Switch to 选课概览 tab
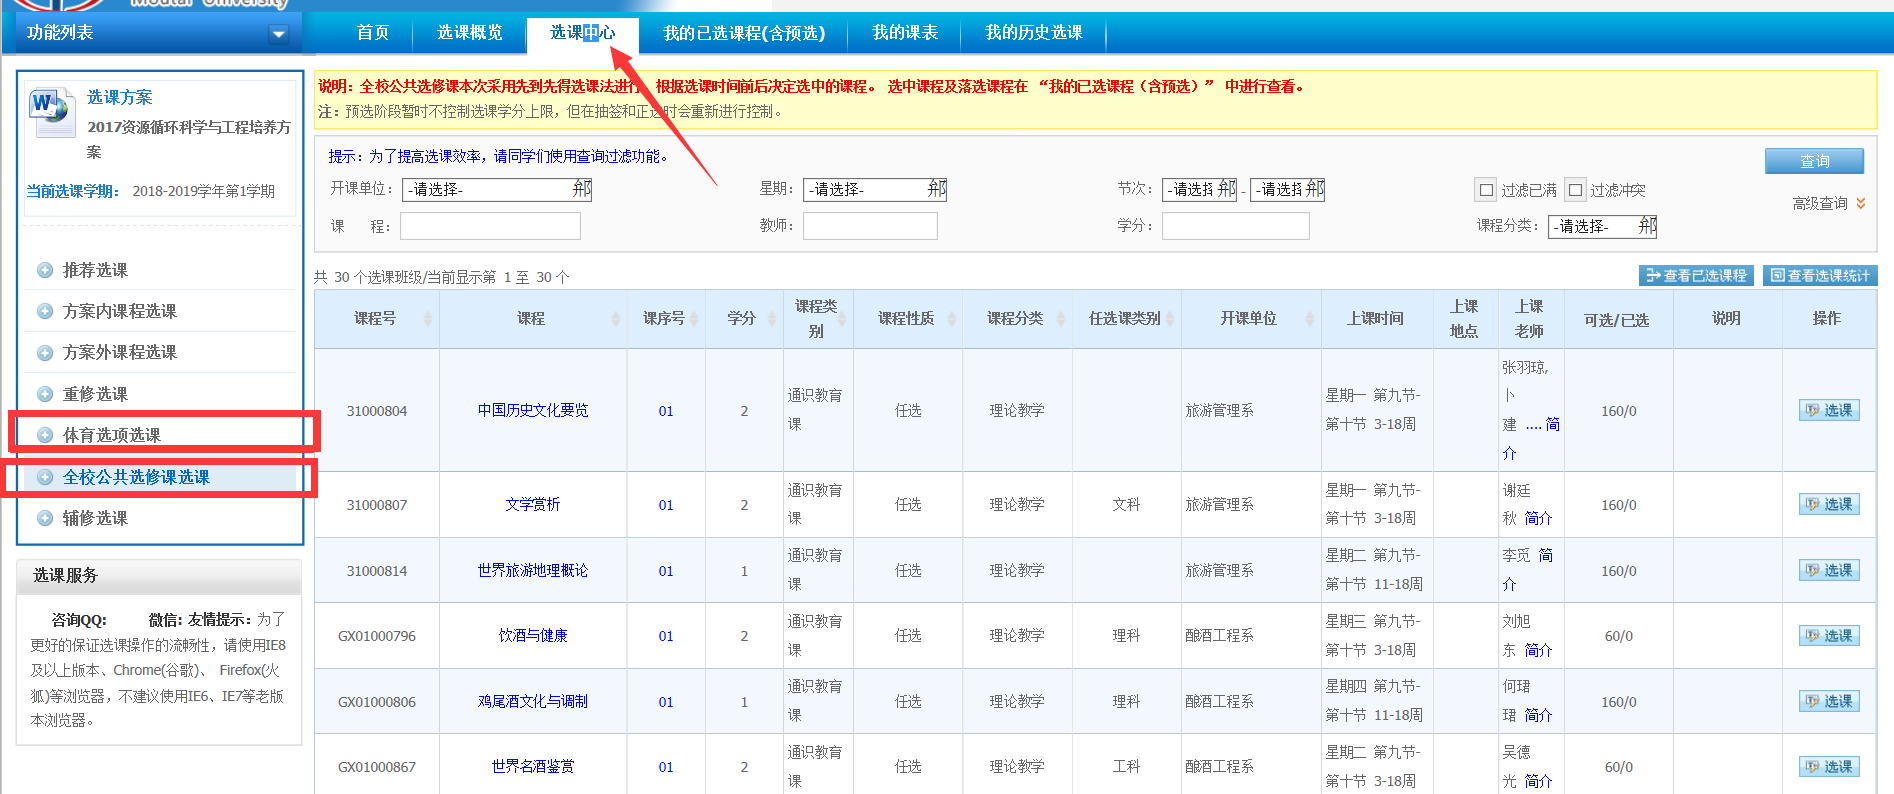 pos(469,33)
